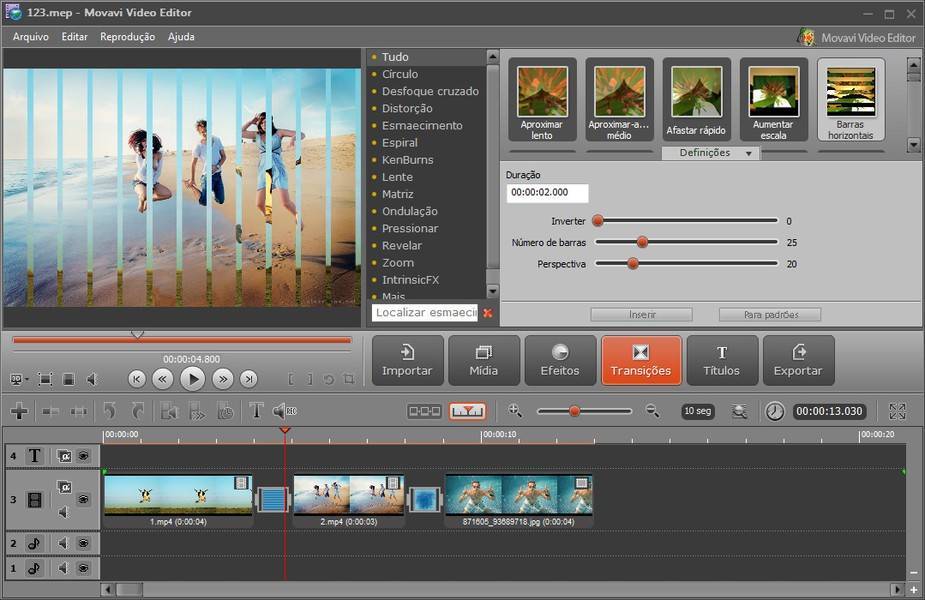Click the clock icon beside project duration
Image resolution: width=925 pixels, height=600 pixels.
tap(775, 411)
